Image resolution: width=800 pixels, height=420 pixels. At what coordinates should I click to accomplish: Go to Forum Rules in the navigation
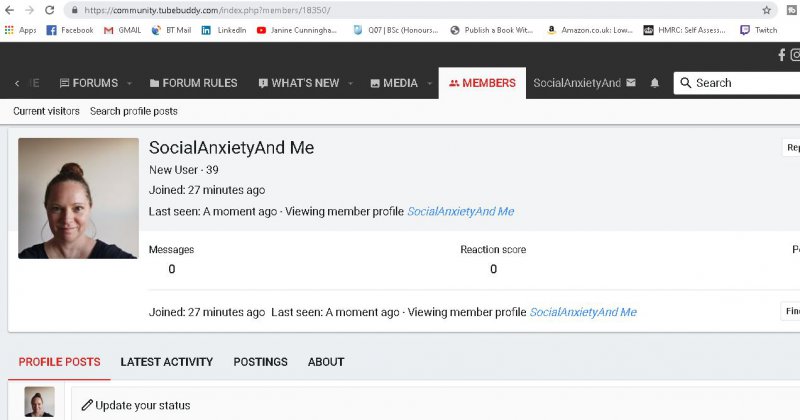(x=192, y=83)
